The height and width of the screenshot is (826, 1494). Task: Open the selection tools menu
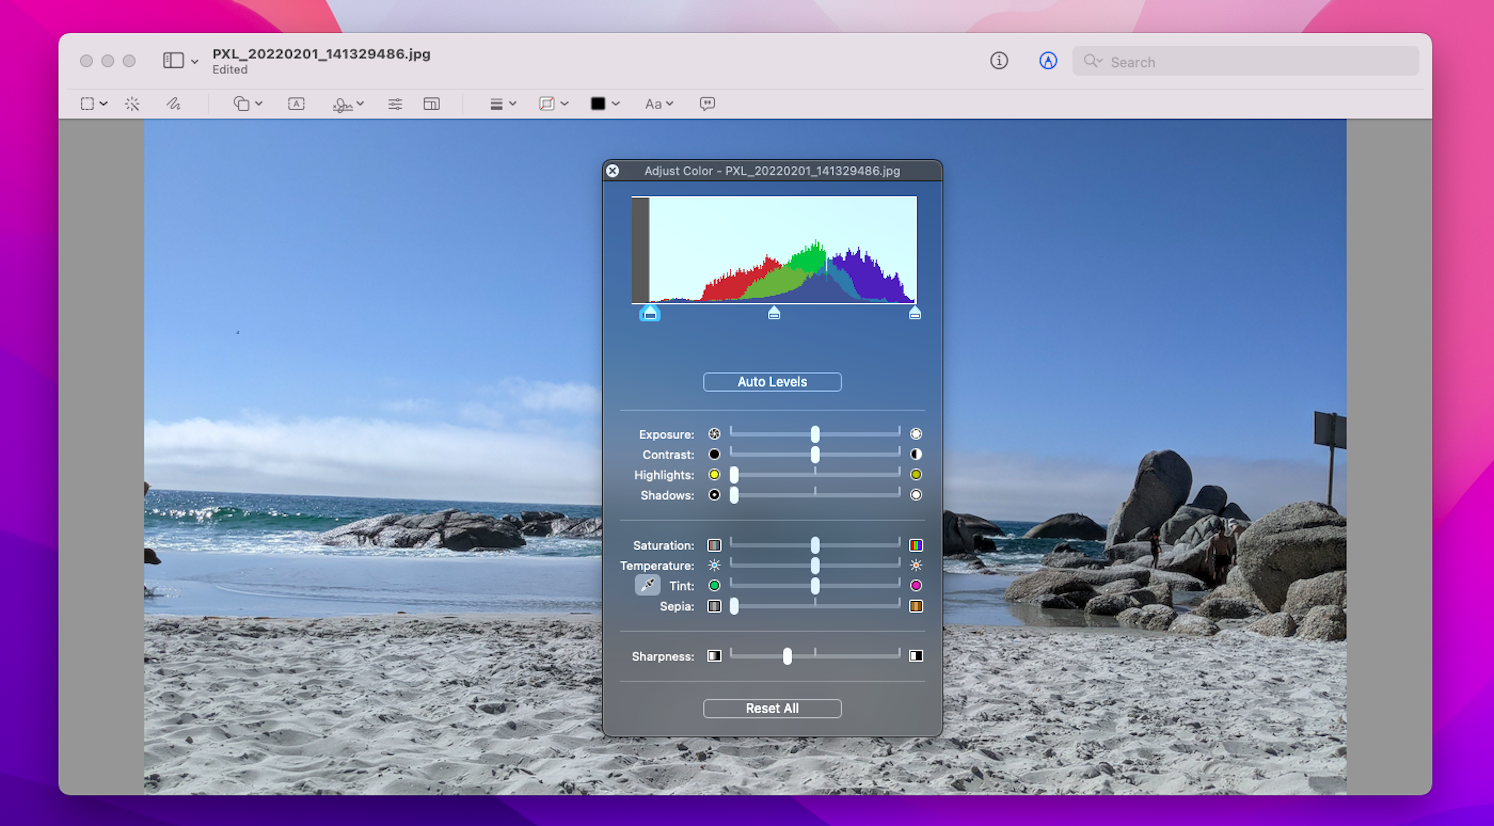click(91, 103)
